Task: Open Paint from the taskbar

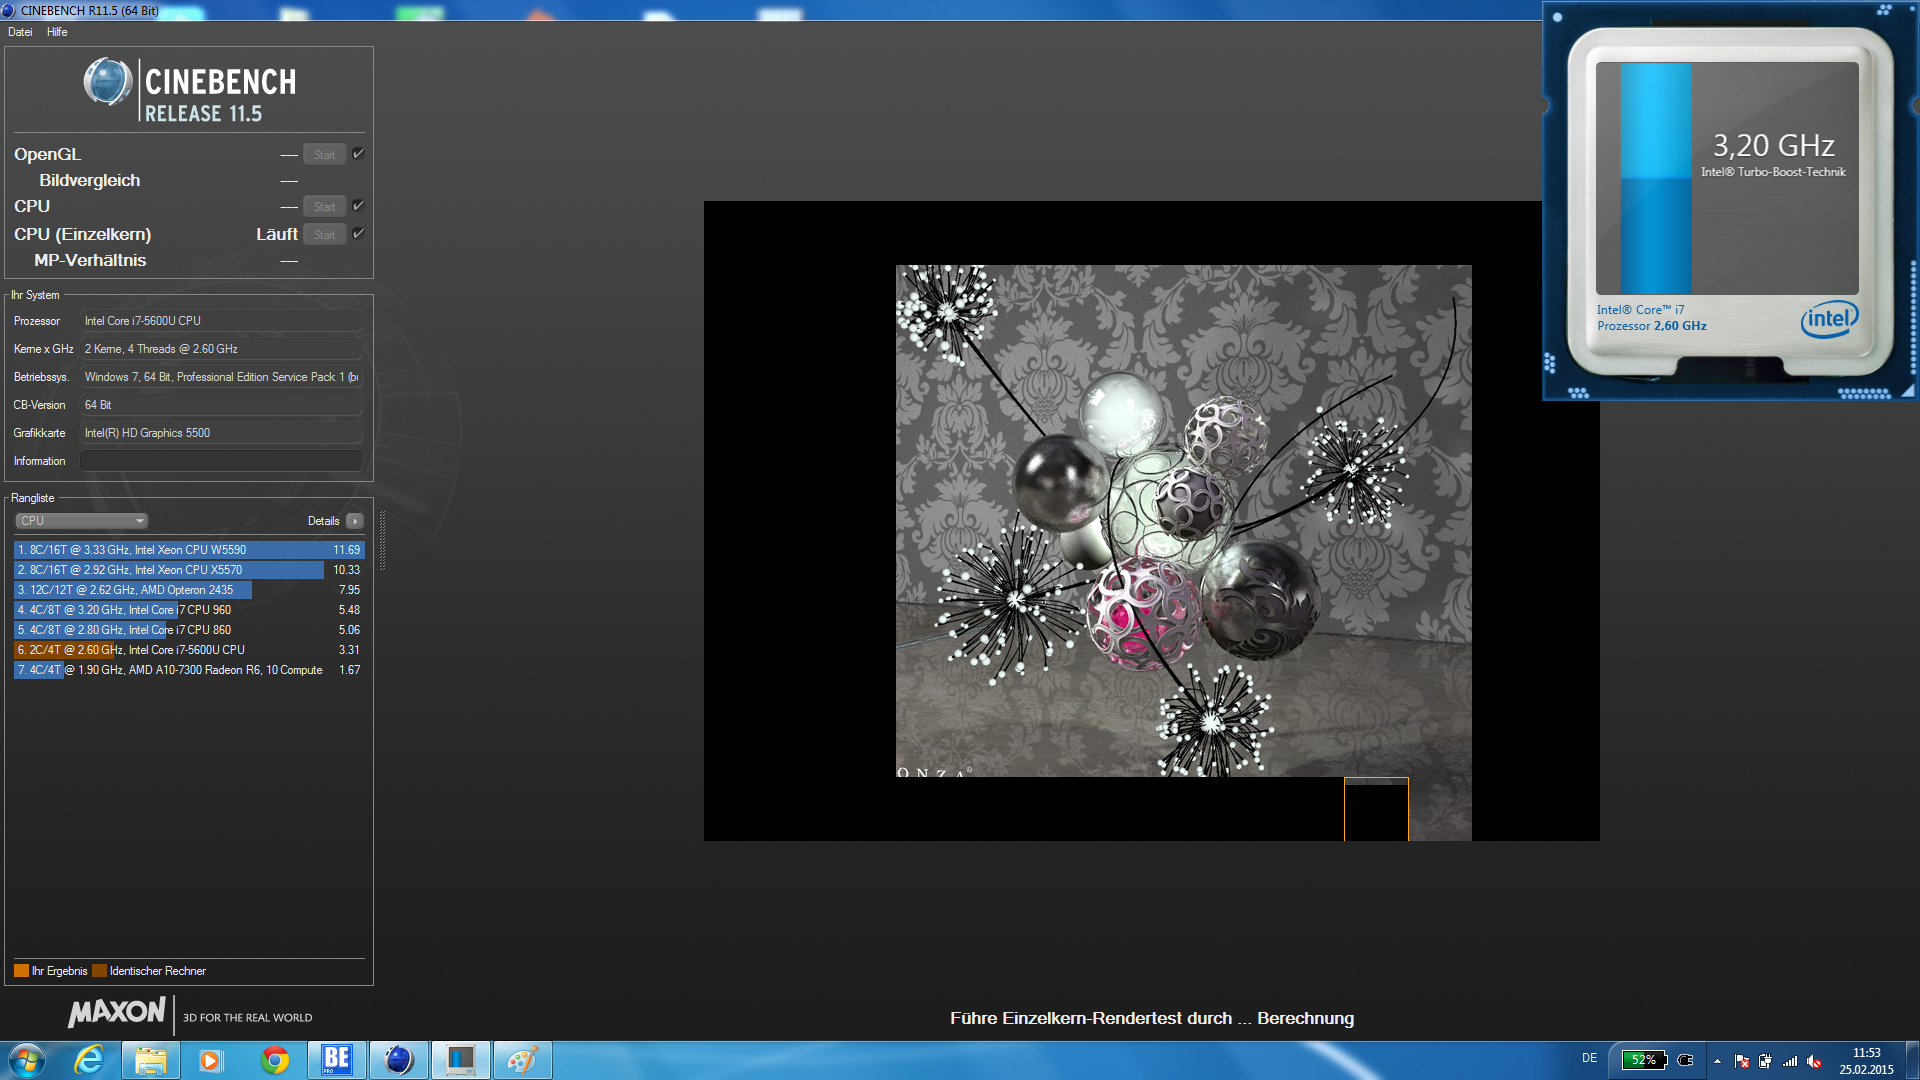Action: pyautogui.click(x=522, y=1060)
